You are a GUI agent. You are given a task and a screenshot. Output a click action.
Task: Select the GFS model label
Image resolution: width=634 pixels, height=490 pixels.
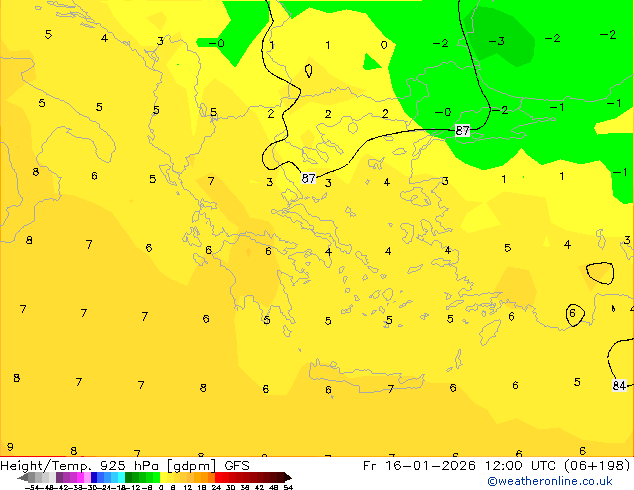(x=237, y=466)
